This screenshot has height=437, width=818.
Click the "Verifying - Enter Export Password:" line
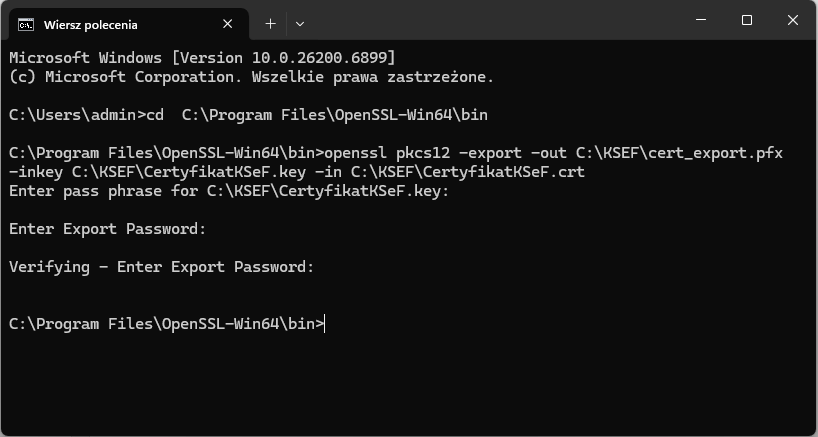[x=161, y=267]
